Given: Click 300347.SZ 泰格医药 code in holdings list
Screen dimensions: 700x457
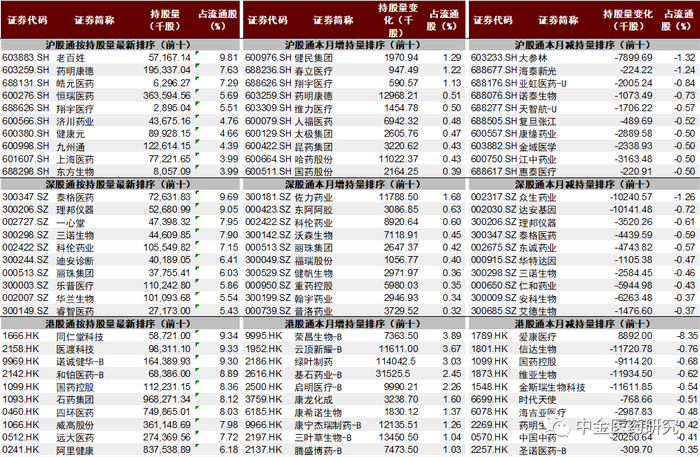Looking at the screenshot, I should coord(25,197).
